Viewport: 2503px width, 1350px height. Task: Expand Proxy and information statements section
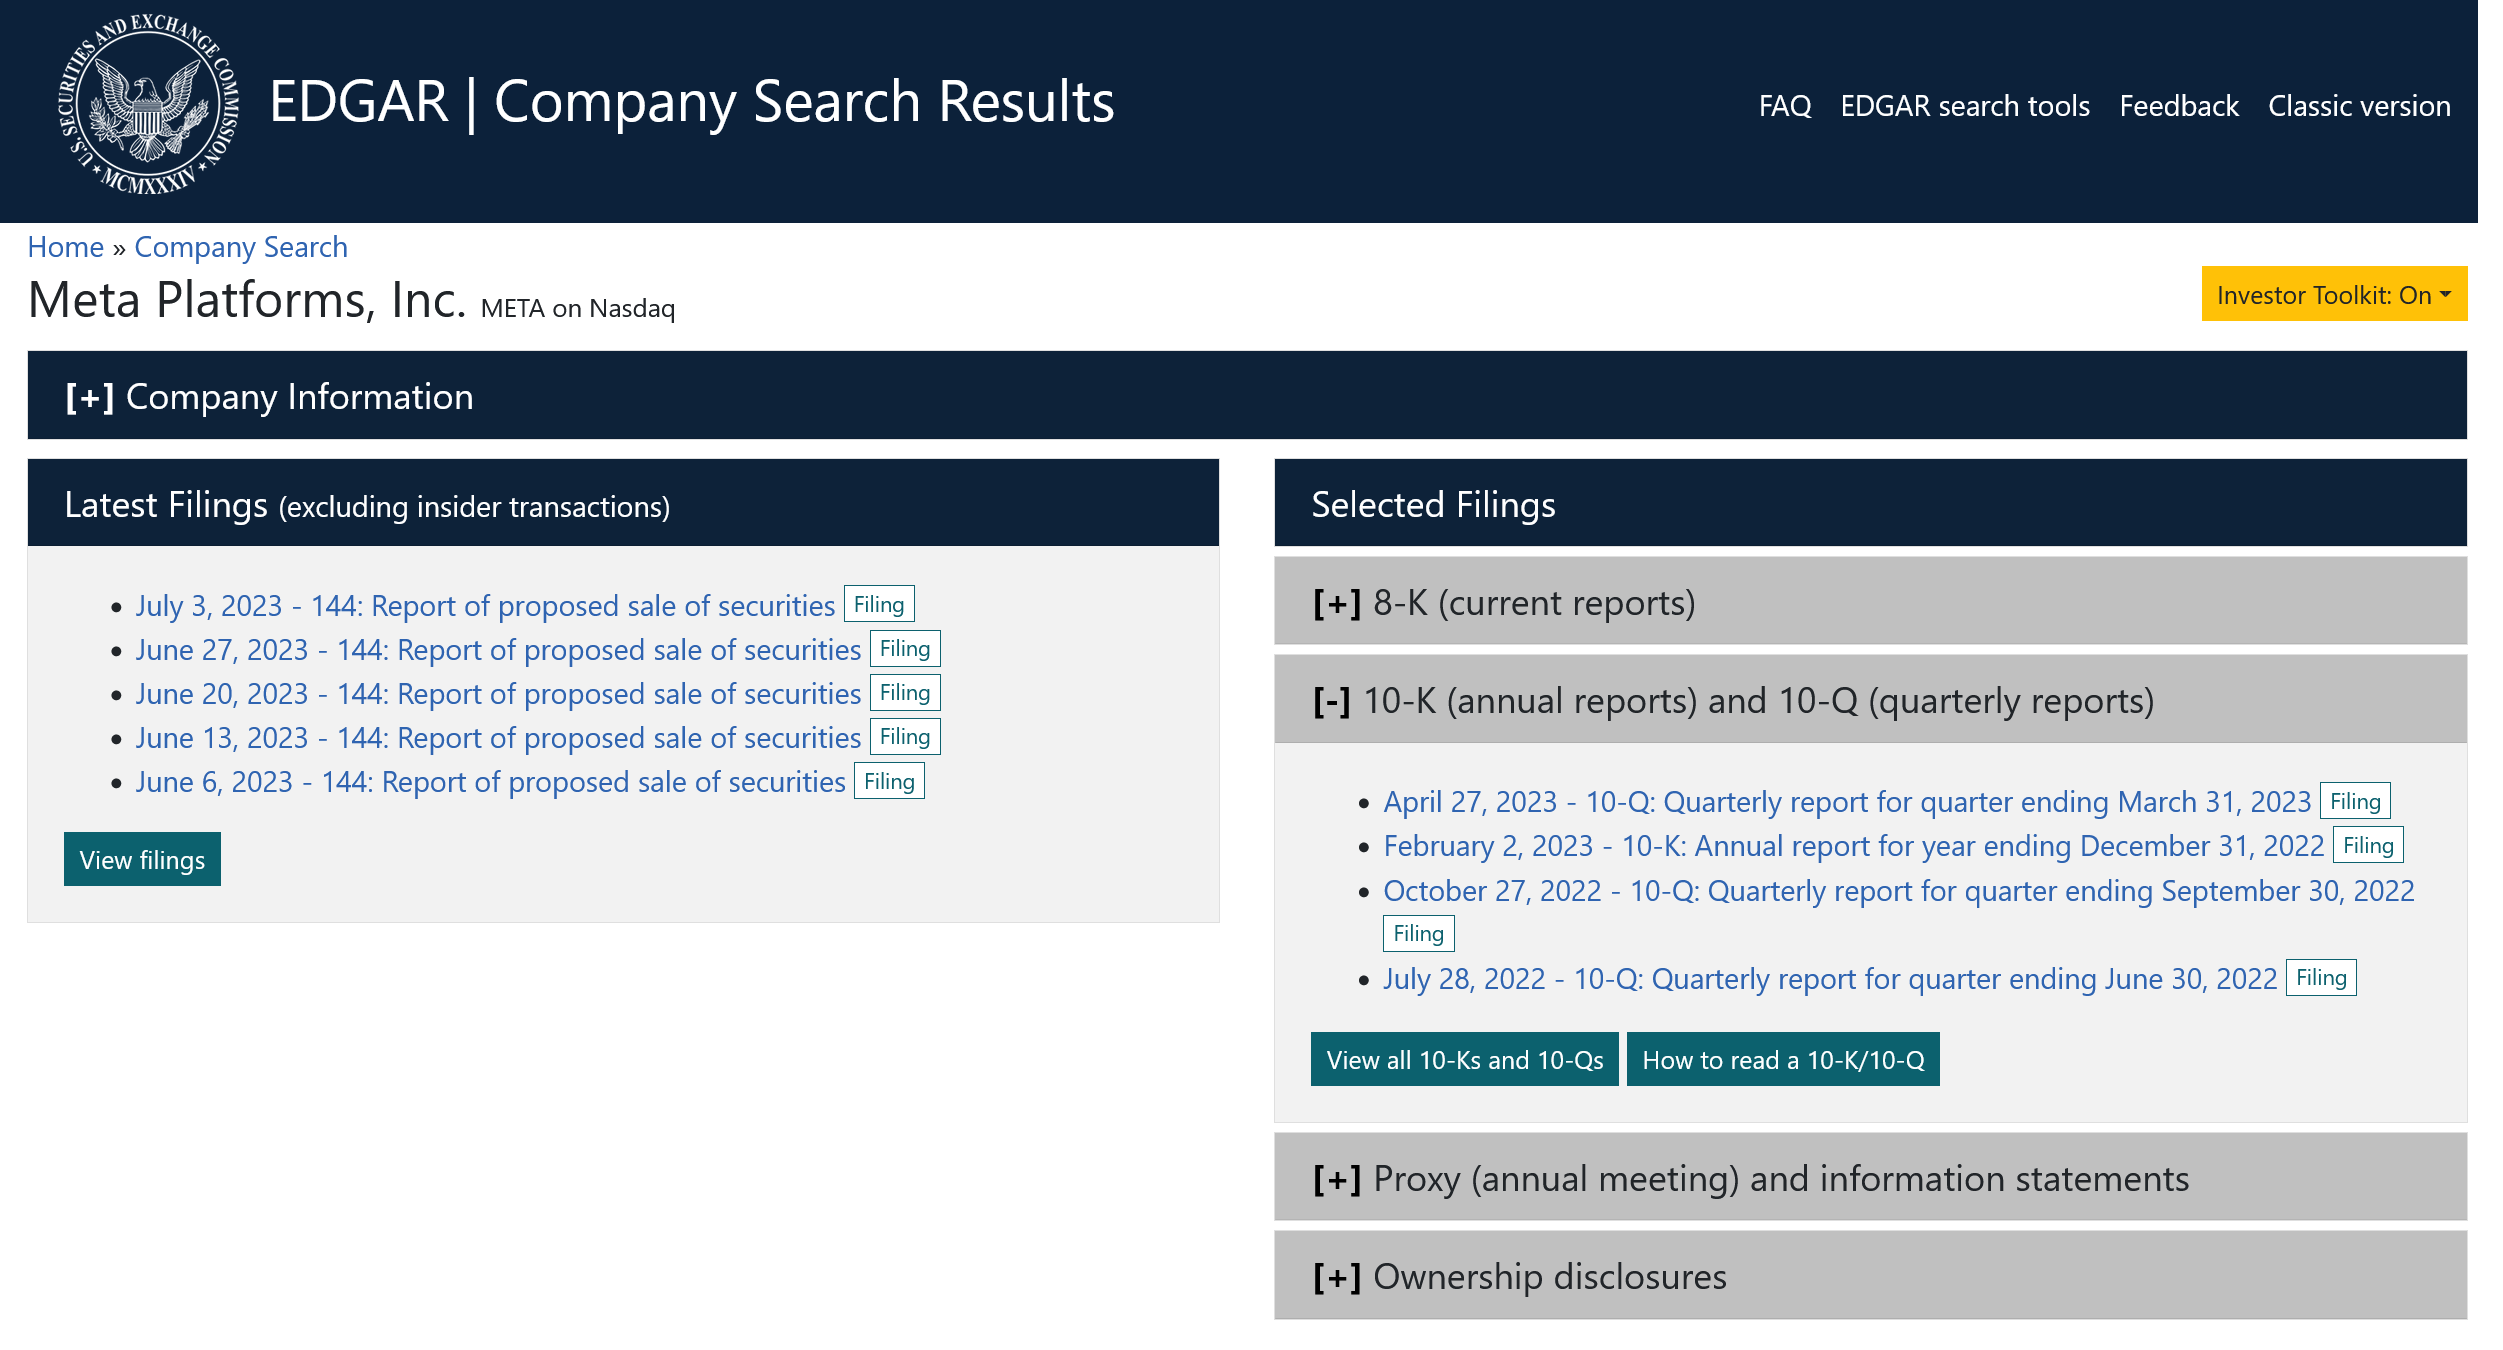coord(1870,1178)
